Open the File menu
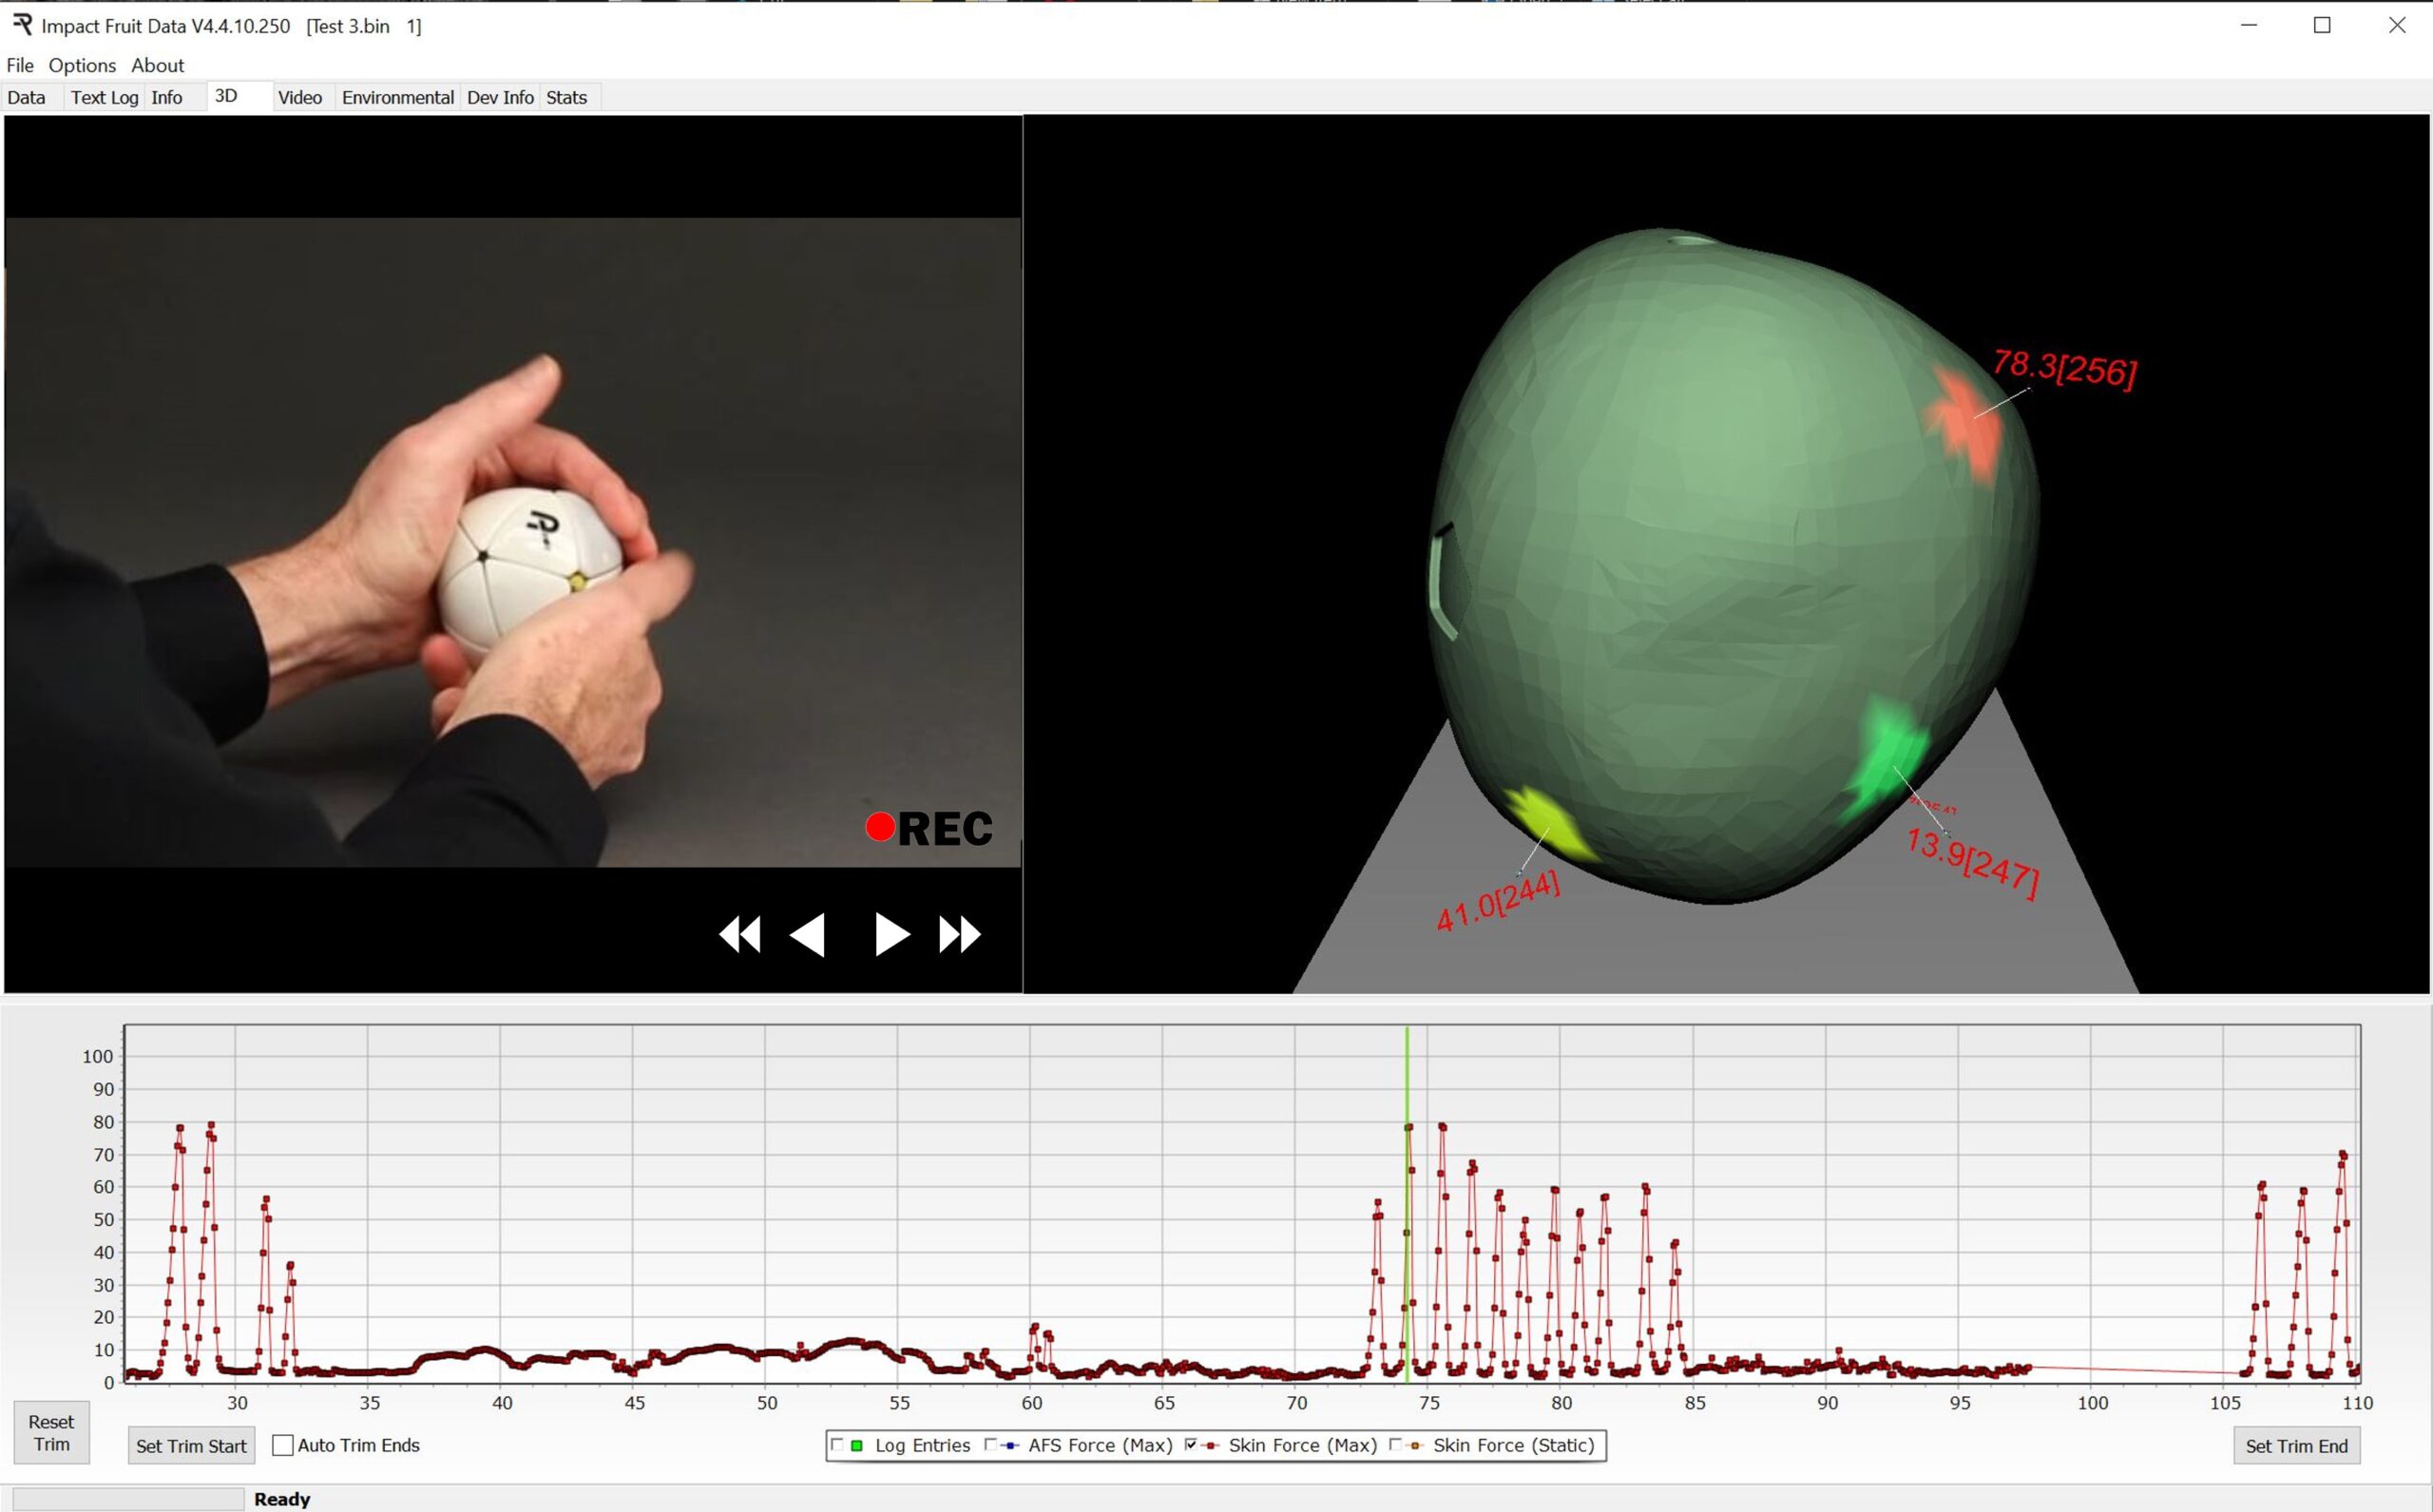 click(x=20, y=65)
